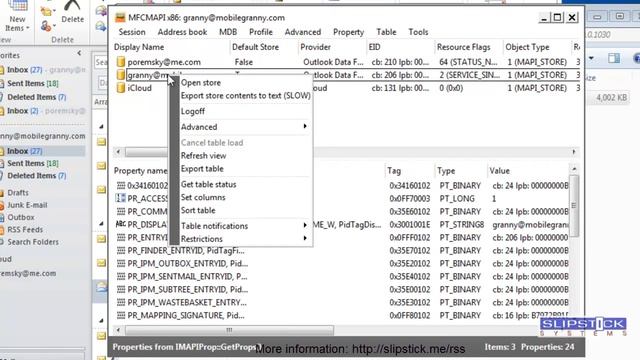Select Export store contents to text (SLOW)
Image resolution: width=640 pixels, height=360 pixels.
(x=245, y=96)
